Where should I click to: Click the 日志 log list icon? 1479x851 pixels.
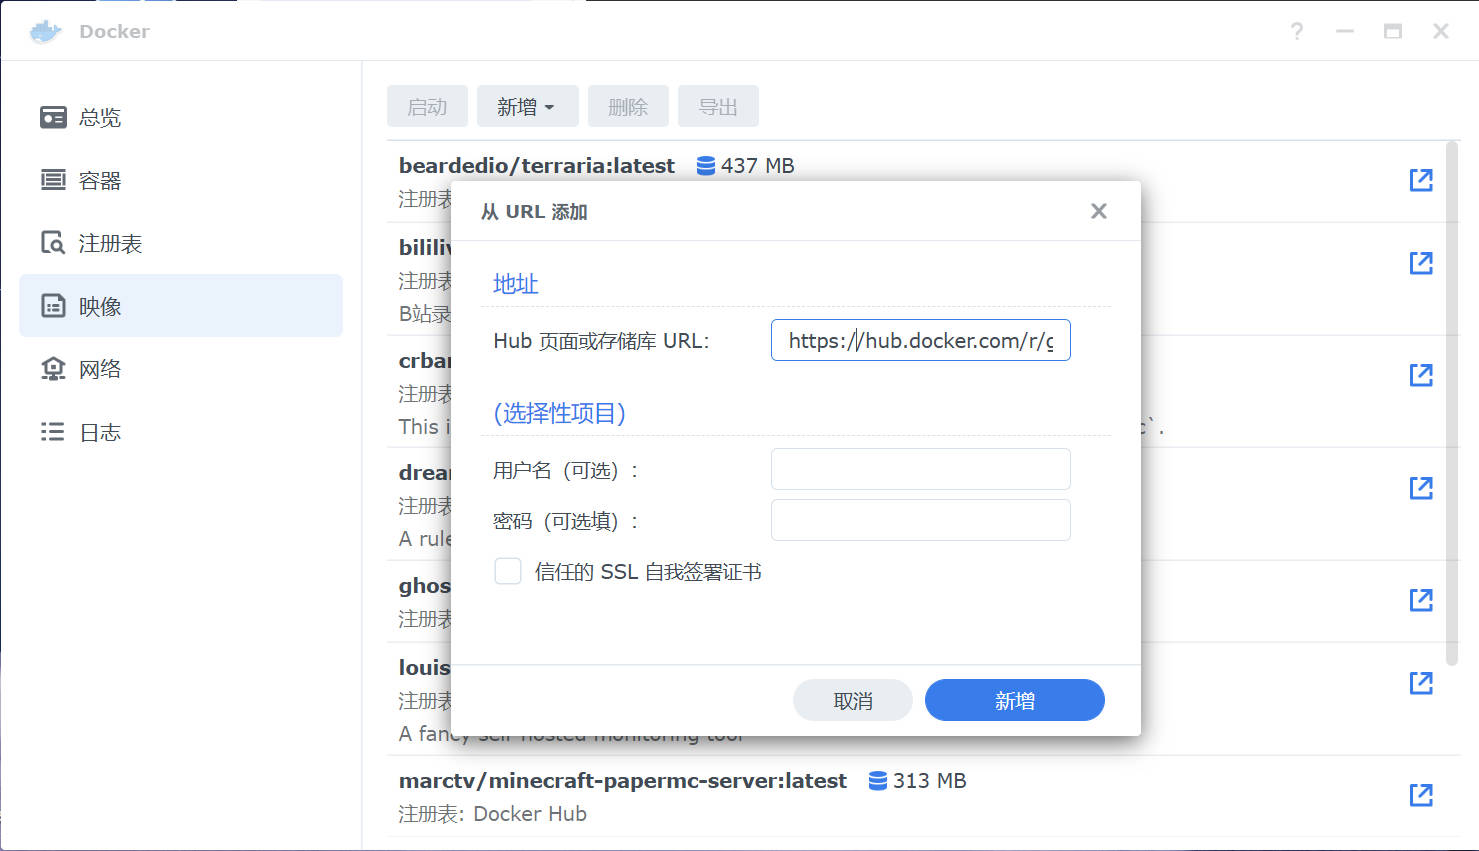tap(53, 432)
